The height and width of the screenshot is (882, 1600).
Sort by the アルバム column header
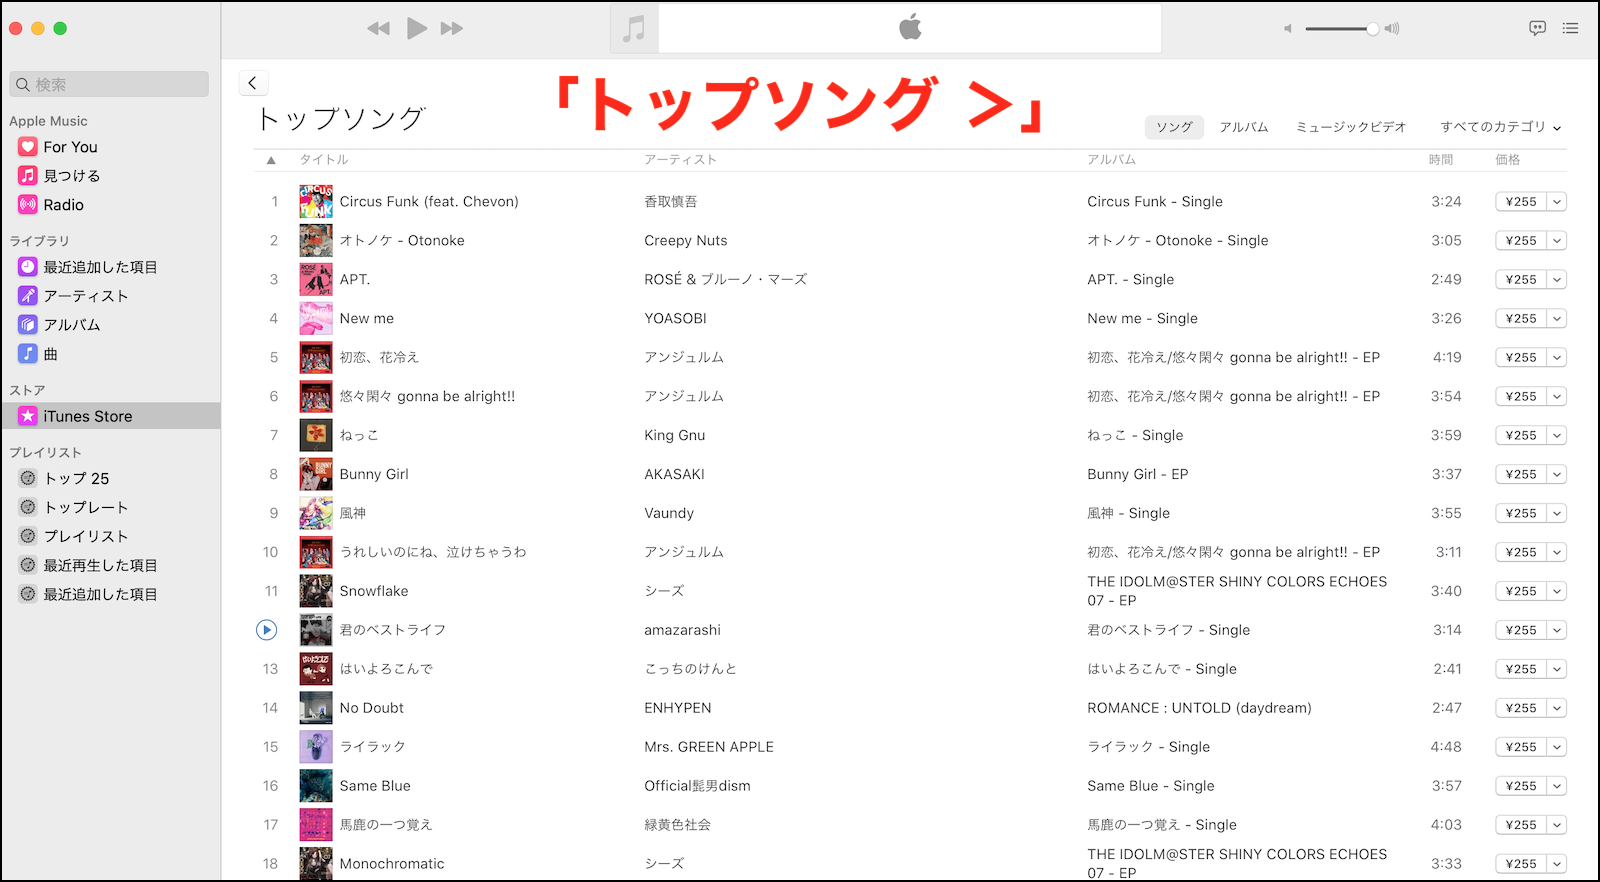1111,160
